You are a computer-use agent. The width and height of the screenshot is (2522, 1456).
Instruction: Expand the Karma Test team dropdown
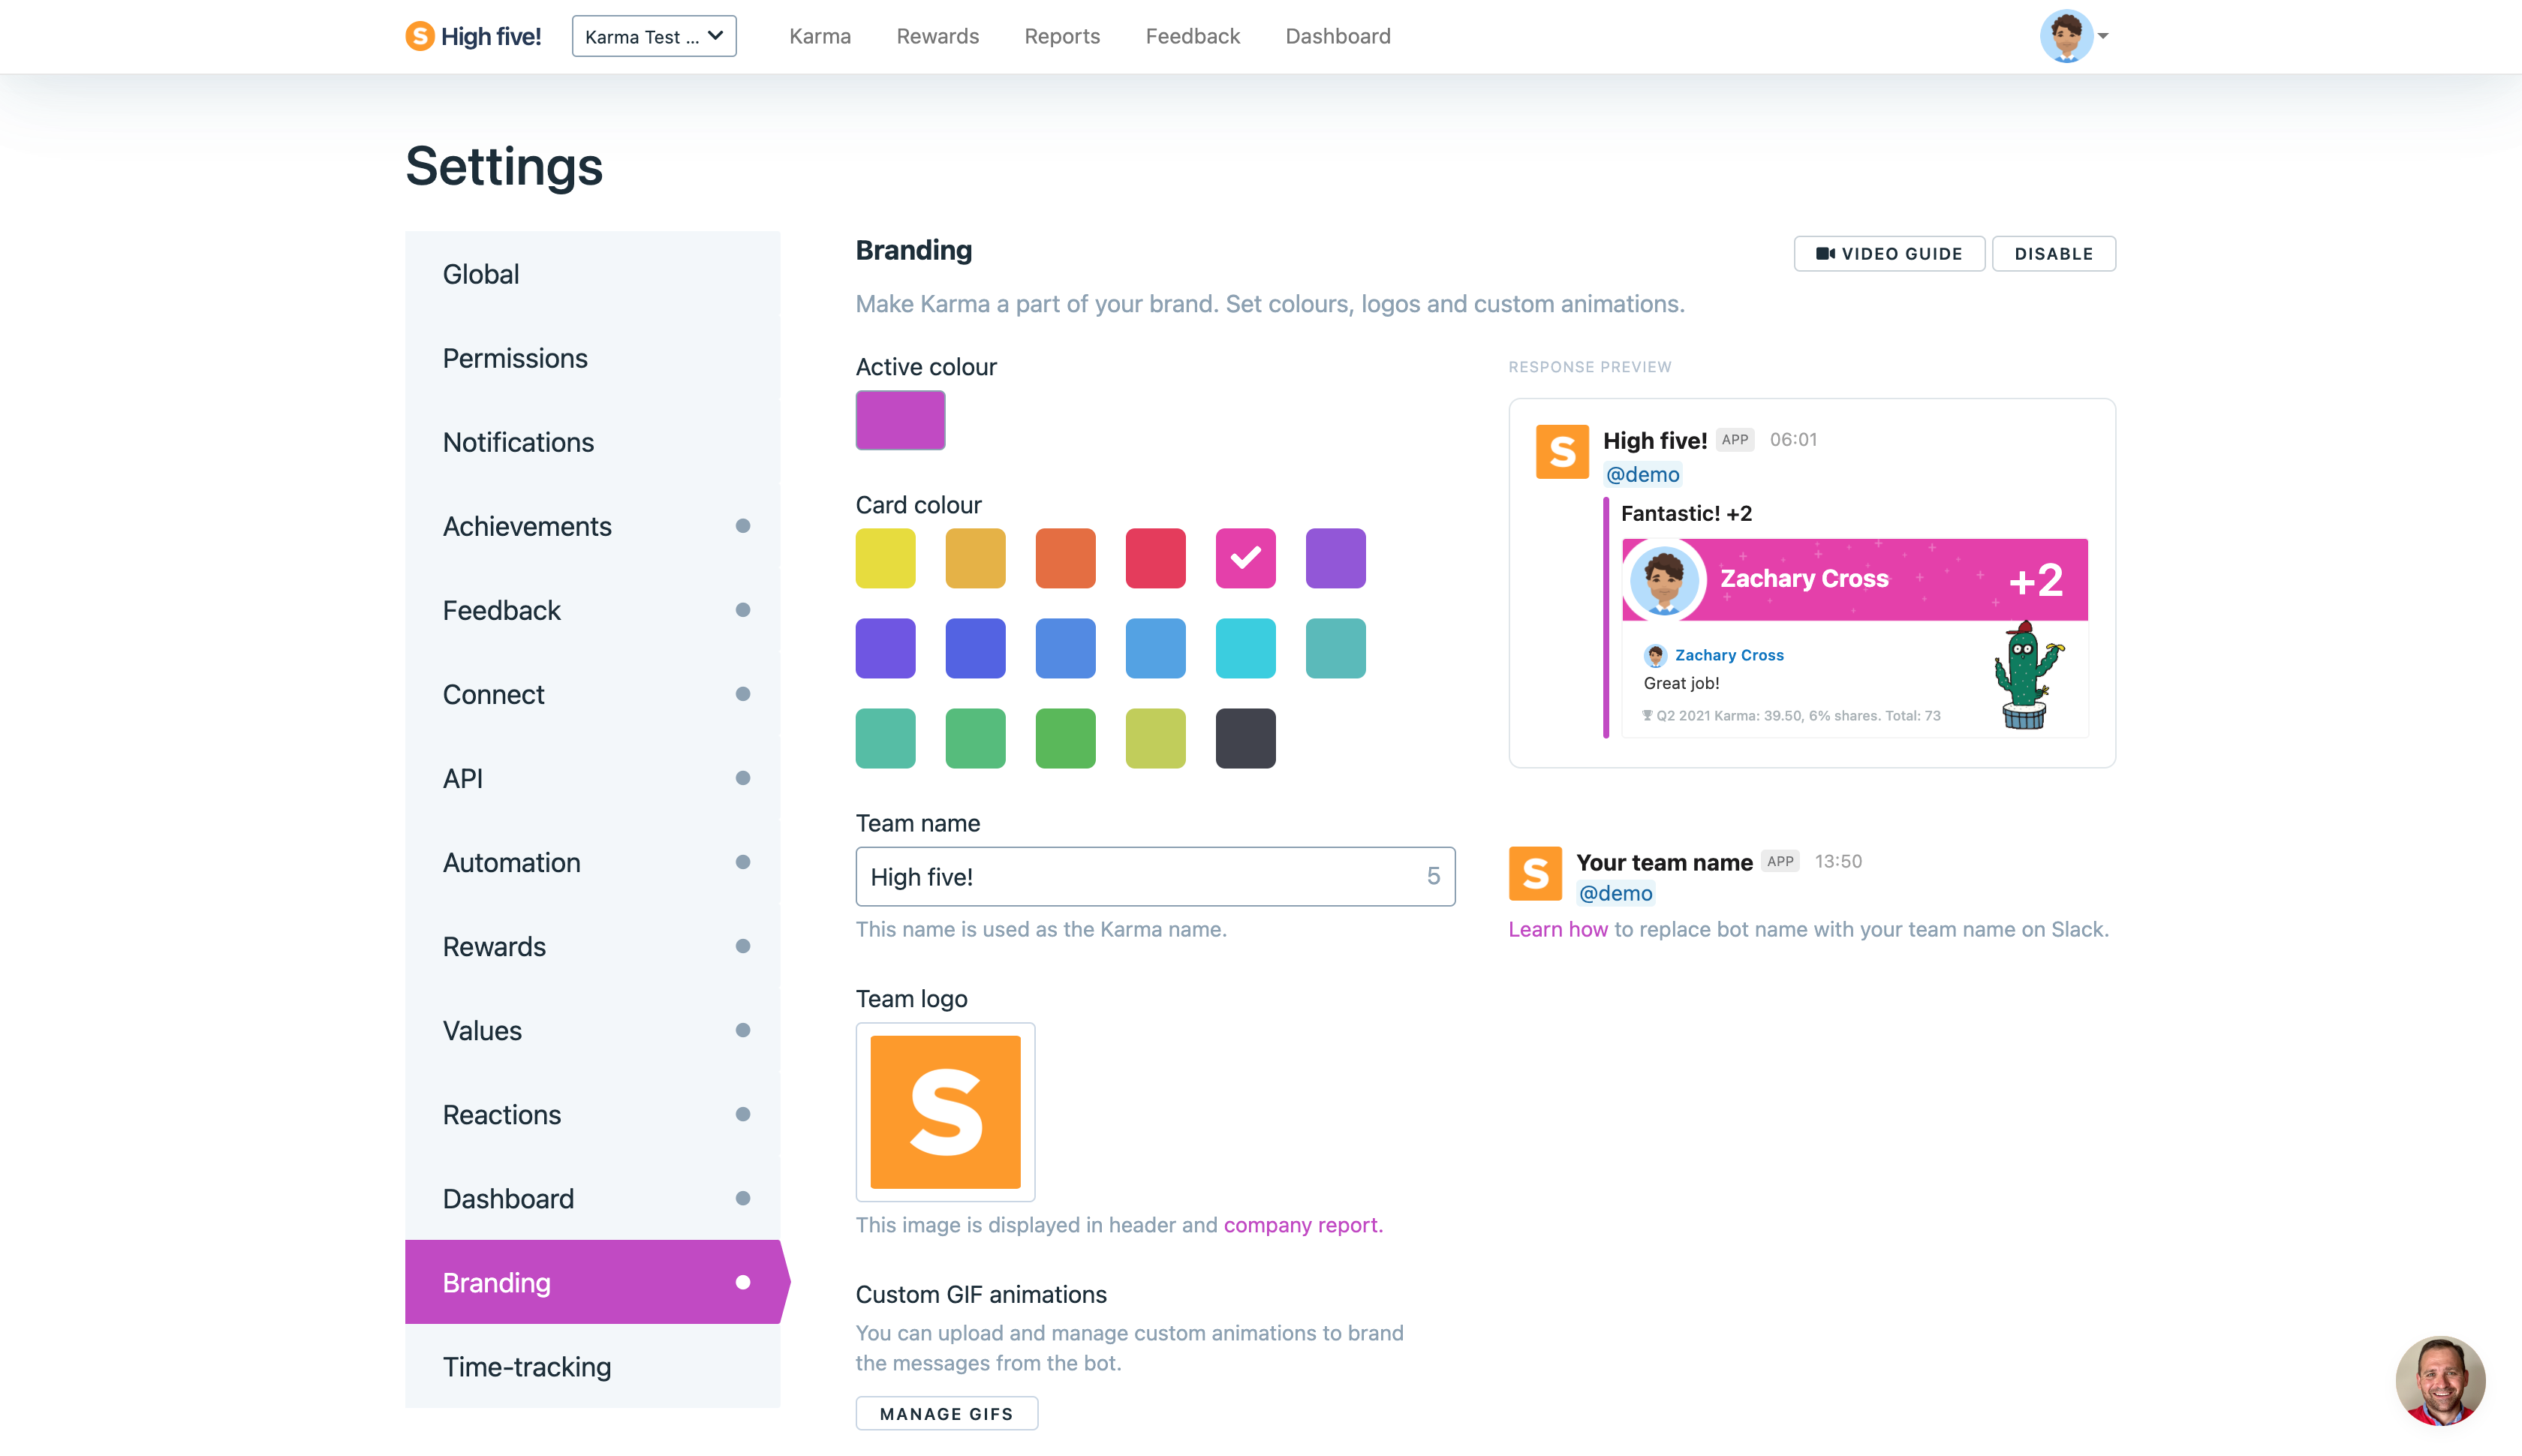(654, 36)
